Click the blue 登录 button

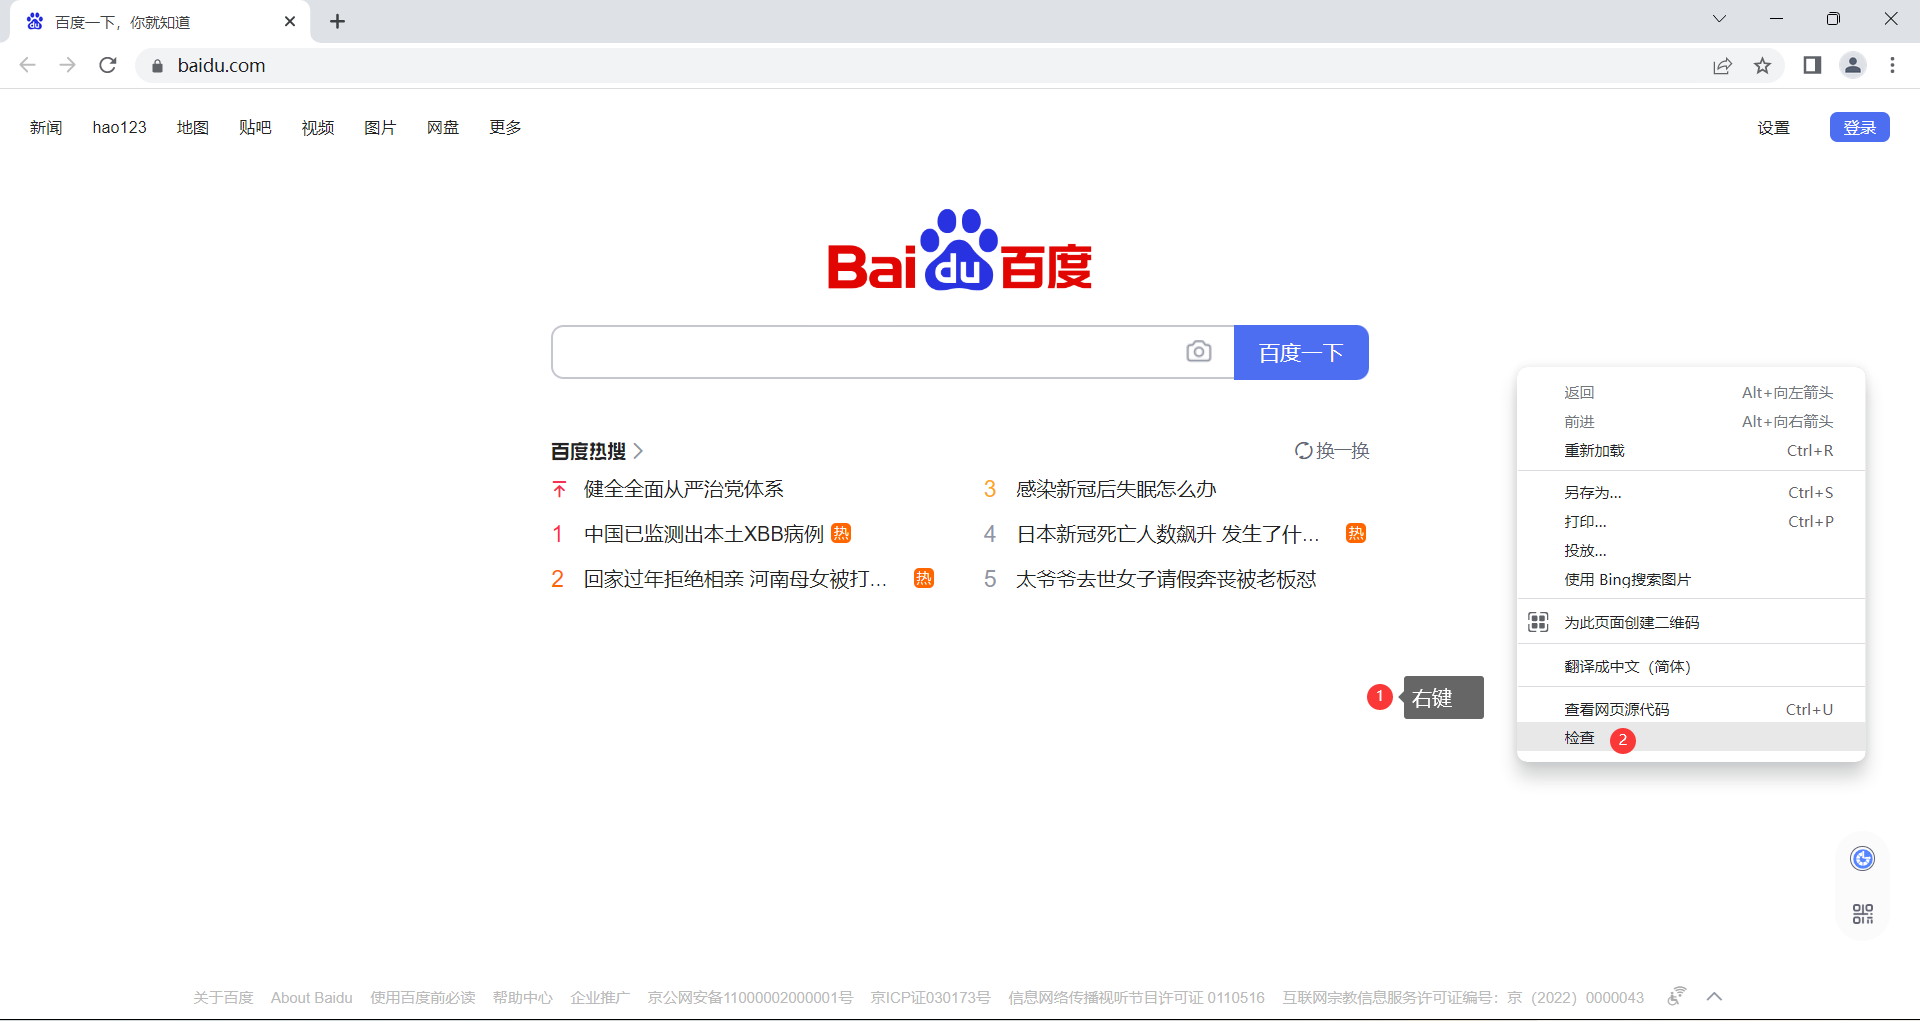tap(1859, 127)
